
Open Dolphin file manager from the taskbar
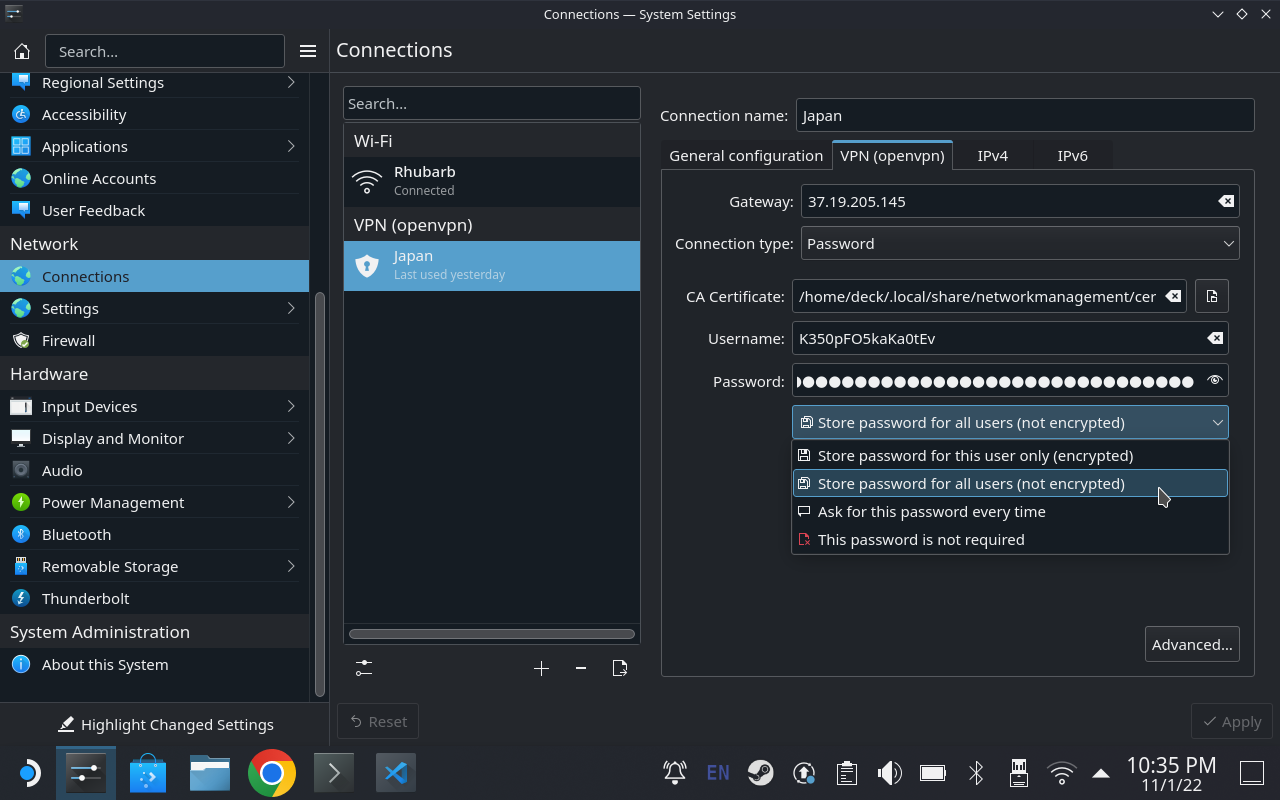click(x=210, y=773)
